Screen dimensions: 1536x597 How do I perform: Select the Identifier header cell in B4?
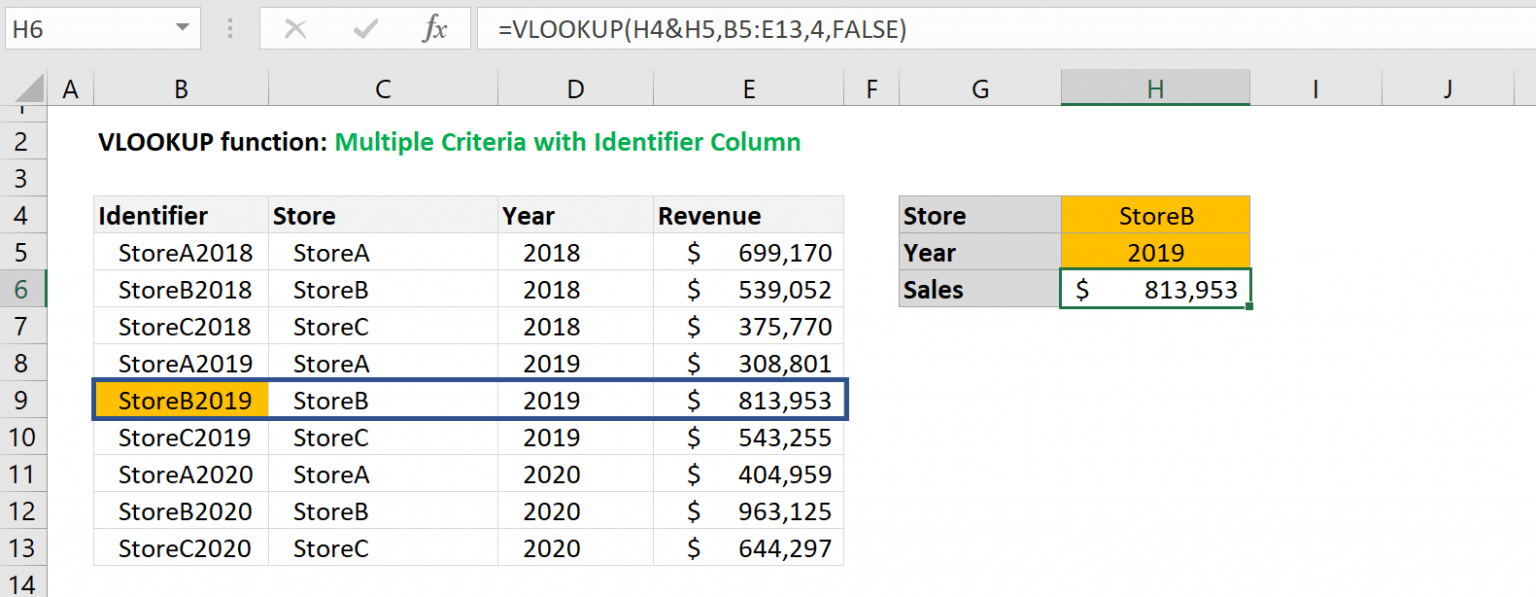pos(180,215)
